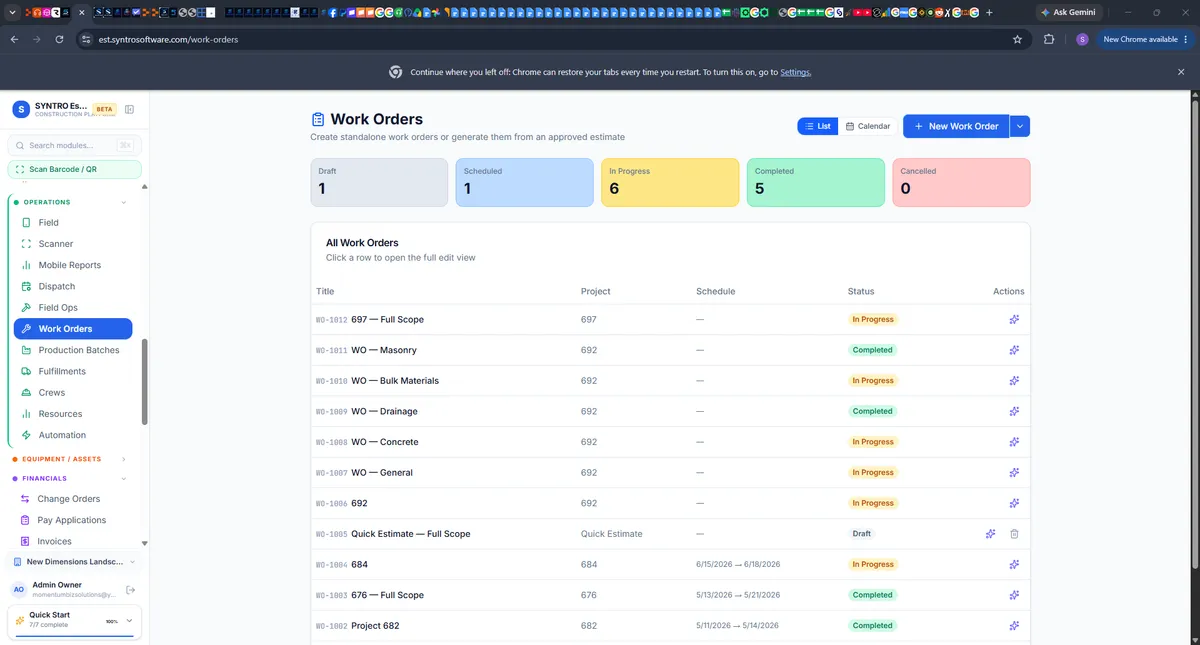Open Production Batches icon
Screen dimensions: 1200x645
pos(26,350)
